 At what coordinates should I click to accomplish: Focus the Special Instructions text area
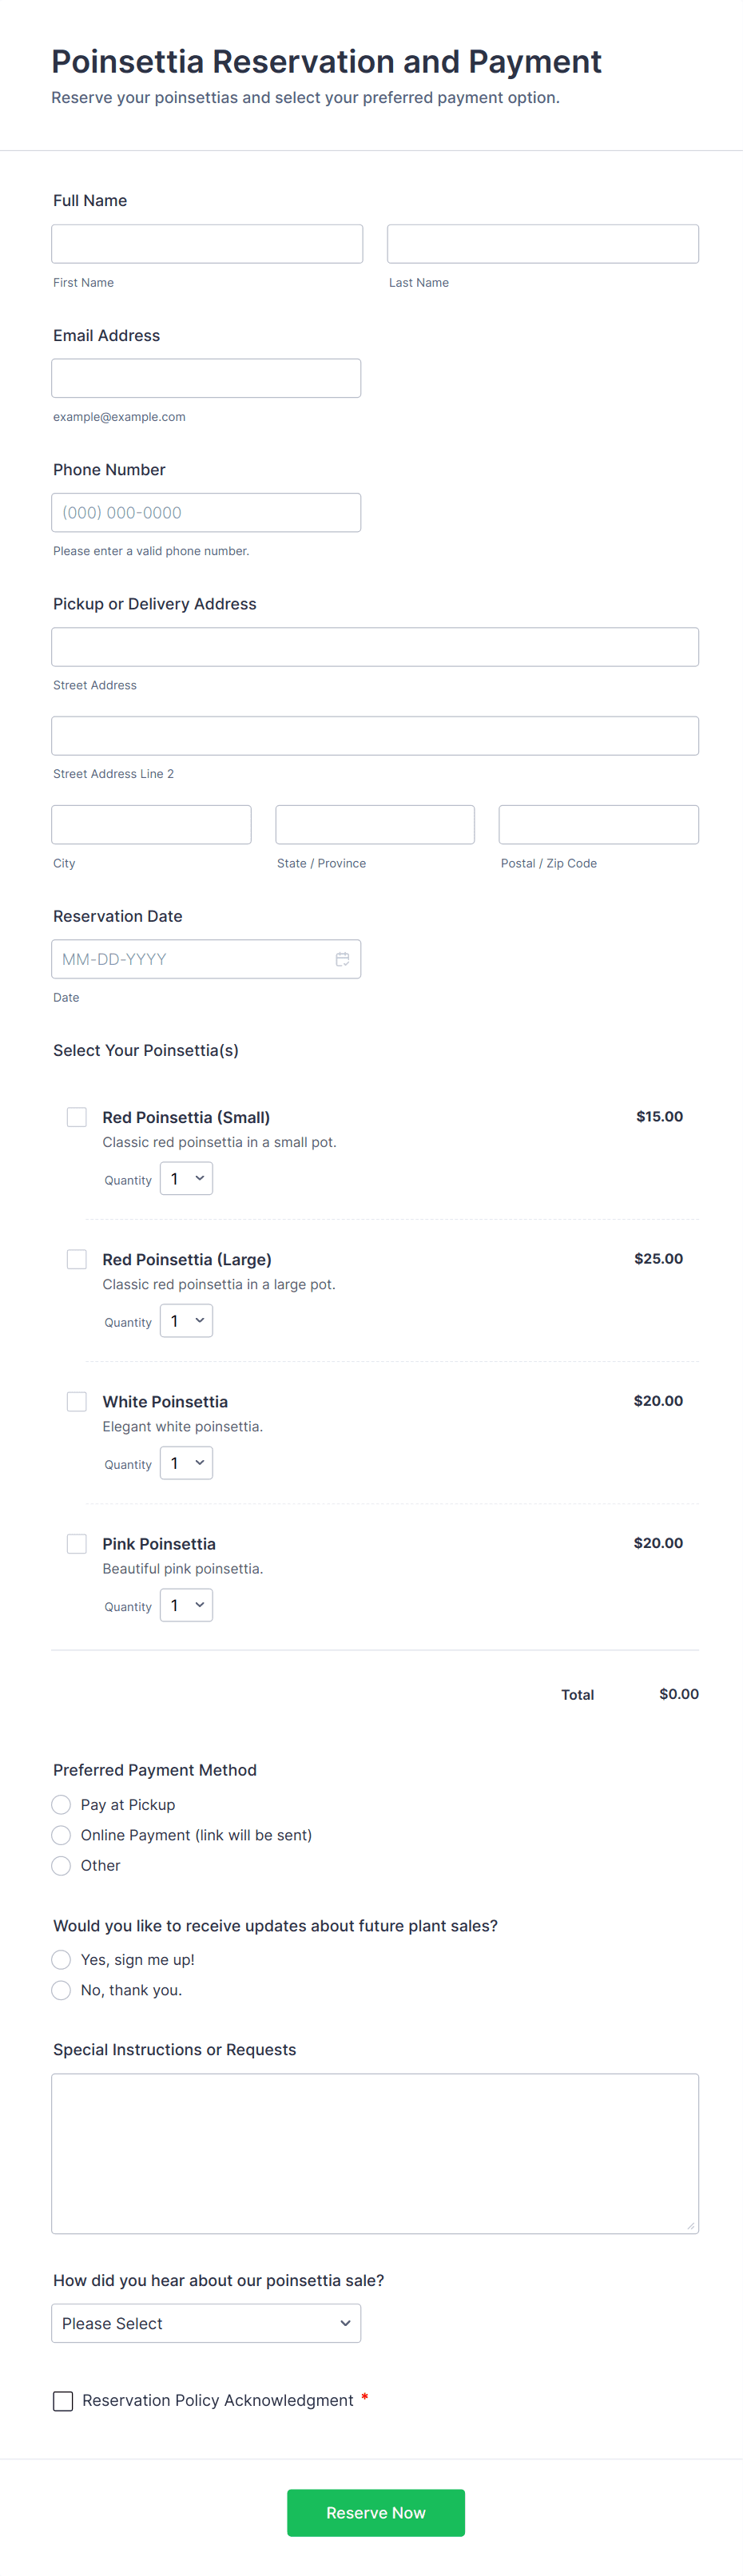[x=375, y=2153]
